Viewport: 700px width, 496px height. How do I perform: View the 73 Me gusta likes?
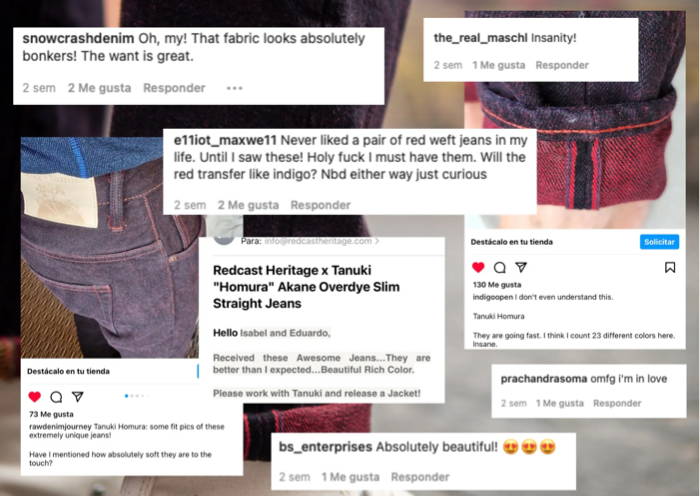tap(51, 414)
